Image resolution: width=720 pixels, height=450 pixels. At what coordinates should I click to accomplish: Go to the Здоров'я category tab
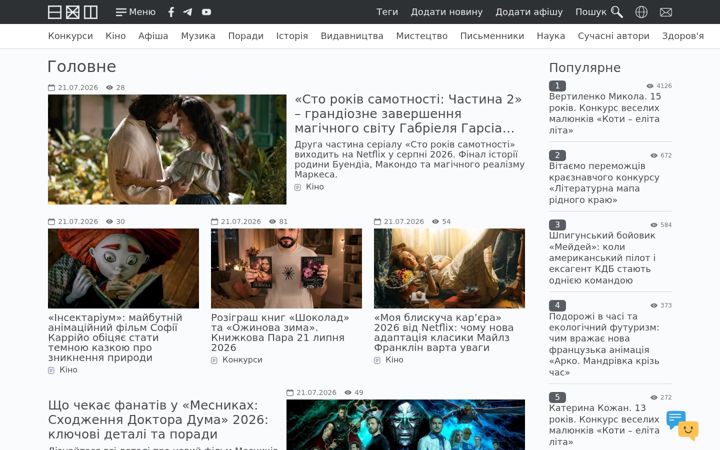[683, 36]
